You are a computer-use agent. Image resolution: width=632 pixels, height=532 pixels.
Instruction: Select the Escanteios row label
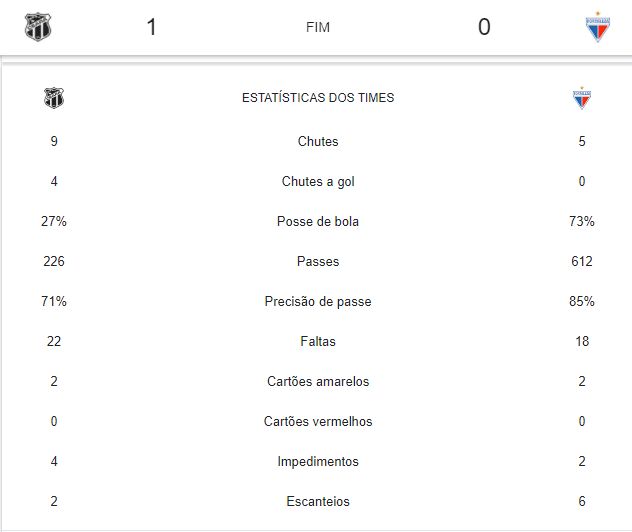(318, 501)
